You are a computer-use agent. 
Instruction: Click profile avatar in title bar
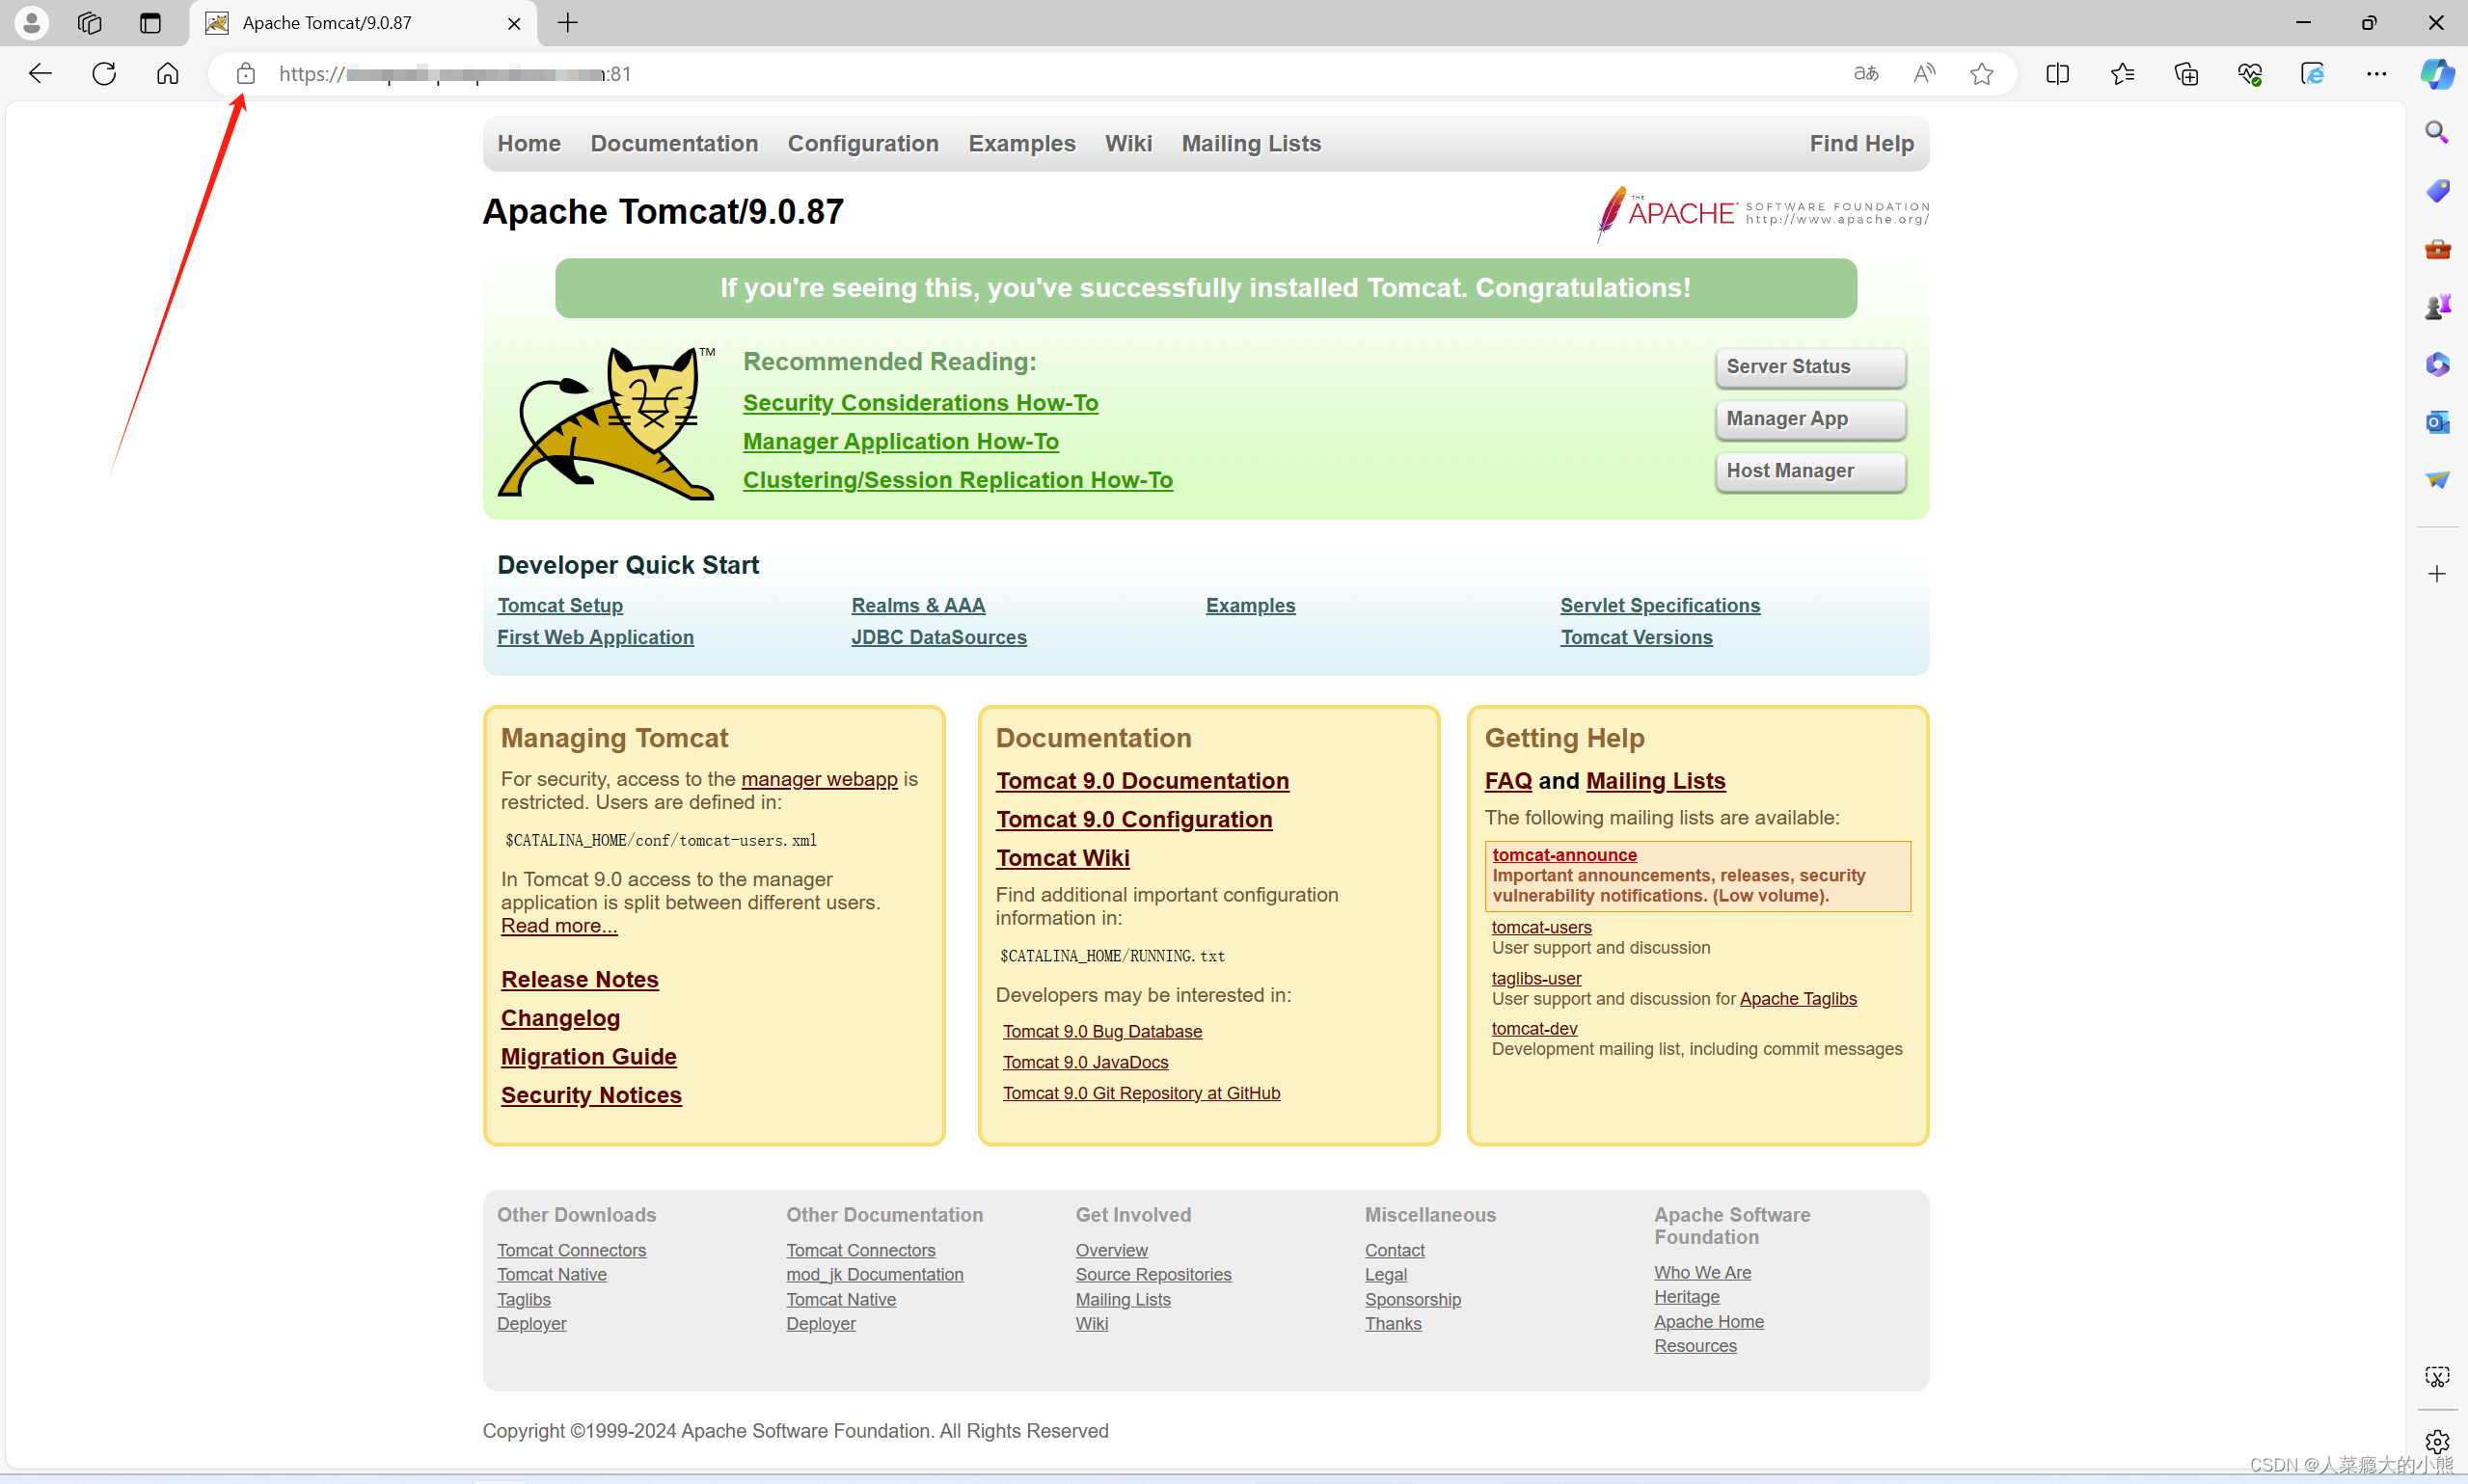click(31, 22)
